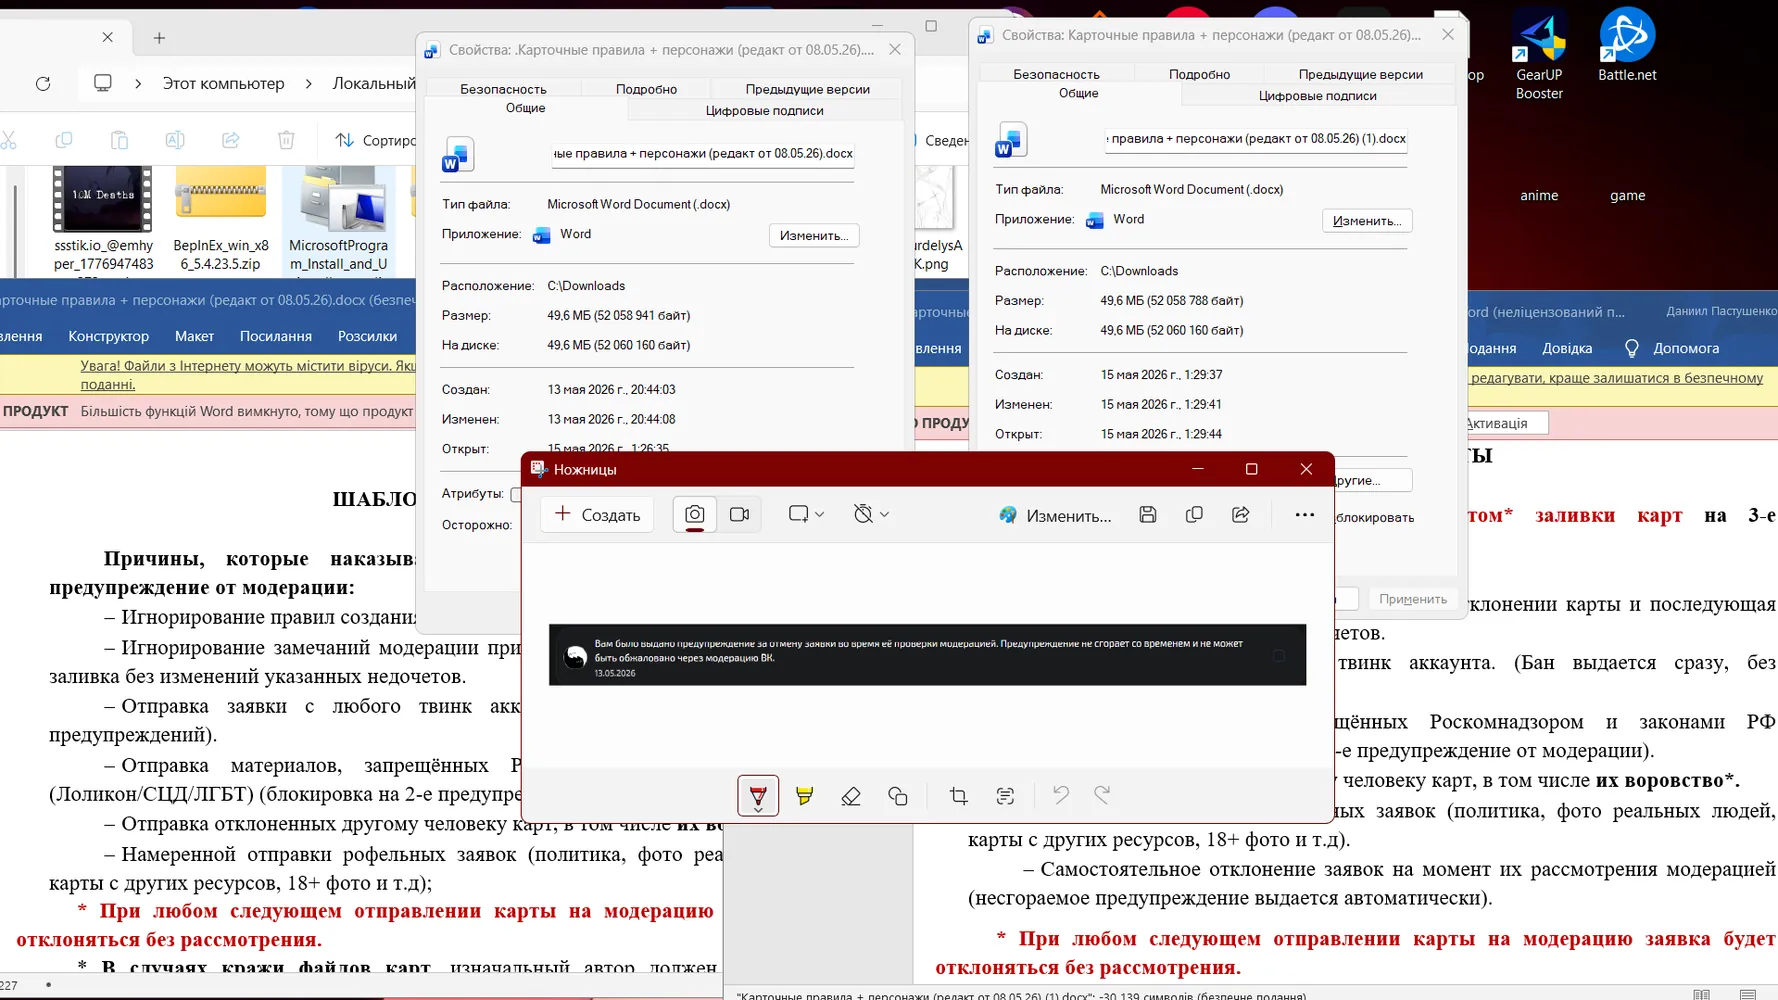Click file name field in left Properties window

point(702,153)
